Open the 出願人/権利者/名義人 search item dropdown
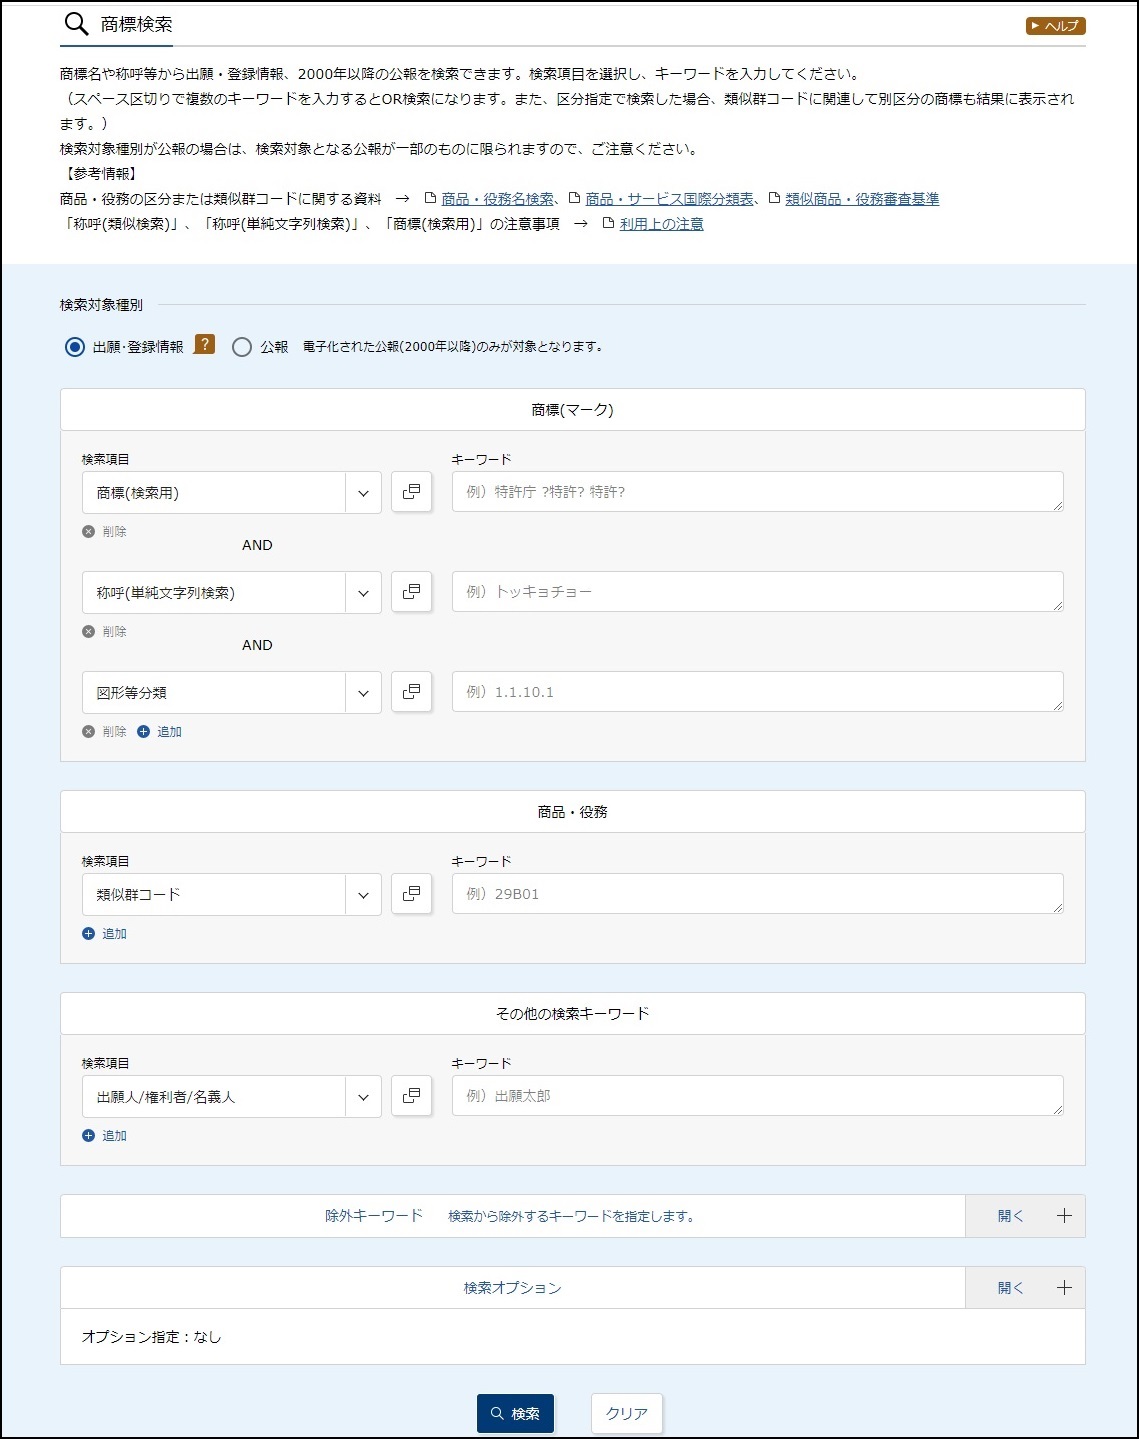Viewport: 1139px width, 1439px height. (x=231, y=1097)
